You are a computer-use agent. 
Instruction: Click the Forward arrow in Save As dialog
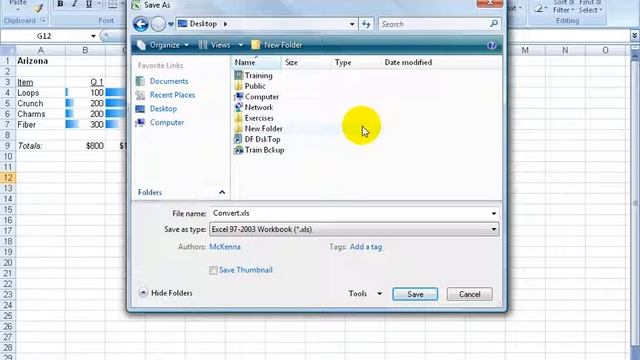(x=158, y=24)
